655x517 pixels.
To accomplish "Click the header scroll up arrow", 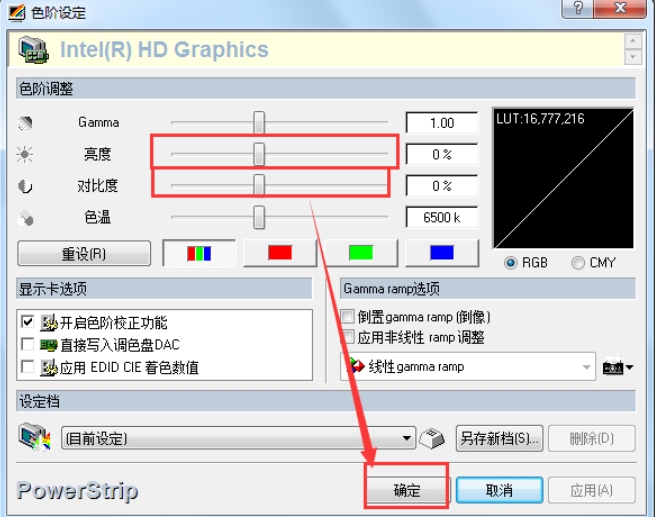I will (x=633, y=41).
